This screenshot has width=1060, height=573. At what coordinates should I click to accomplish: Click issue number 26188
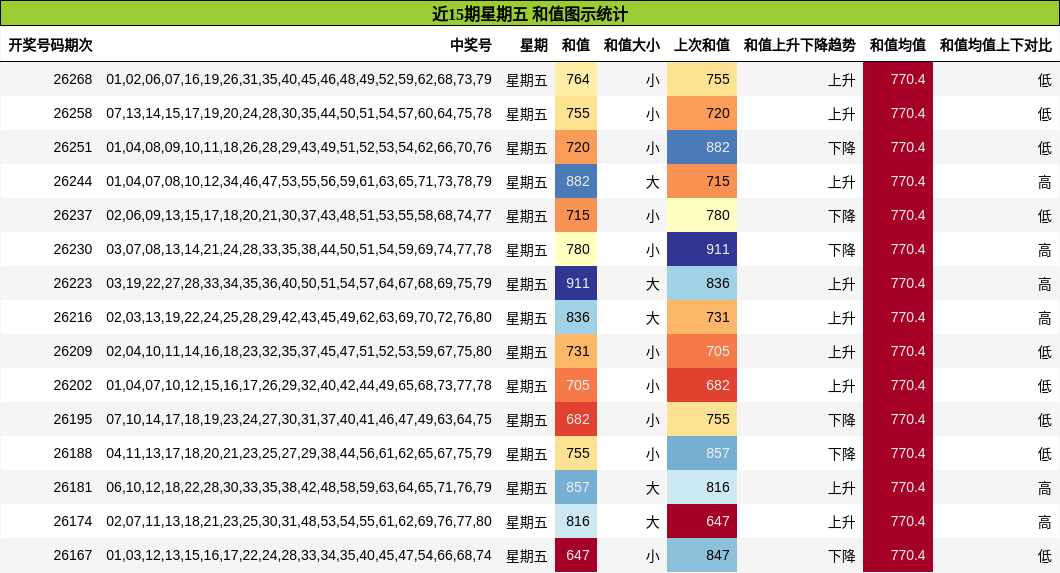[73, 453]
